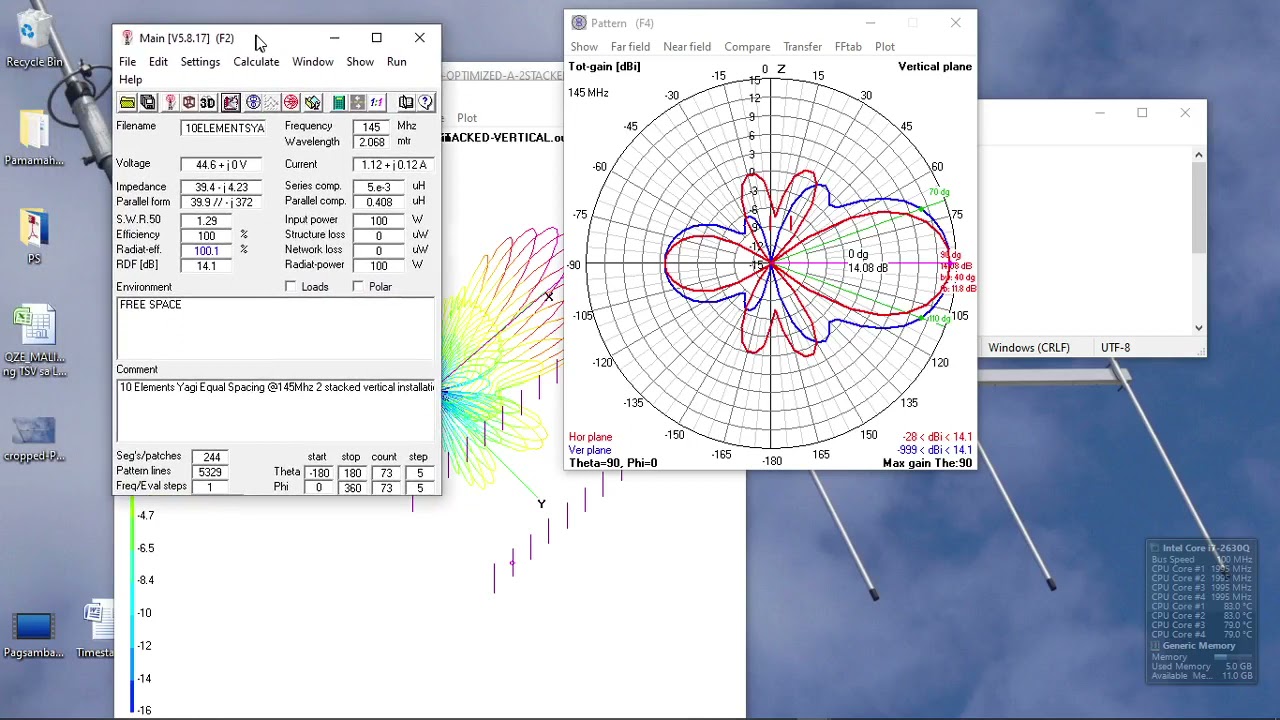Click the question mark help icon
The width and height of the screenshot is (1280, 720).
pyautogui.click(x=425, y=102)
